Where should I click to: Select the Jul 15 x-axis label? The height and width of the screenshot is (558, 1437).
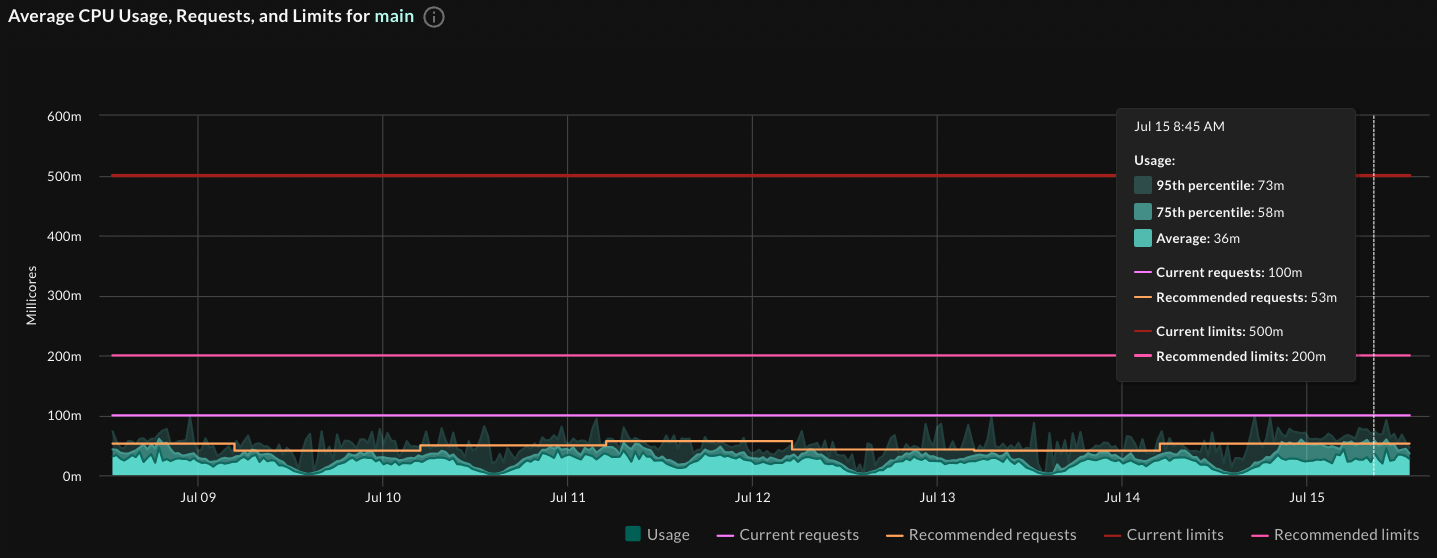point(1307,497)
